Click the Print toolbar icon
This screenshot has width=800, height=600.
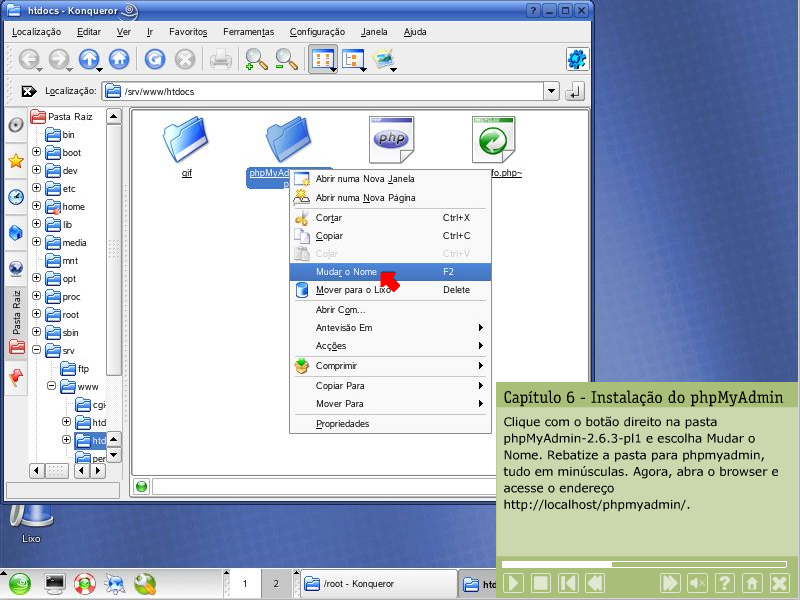pyautogui.click(x=220, y=59)
